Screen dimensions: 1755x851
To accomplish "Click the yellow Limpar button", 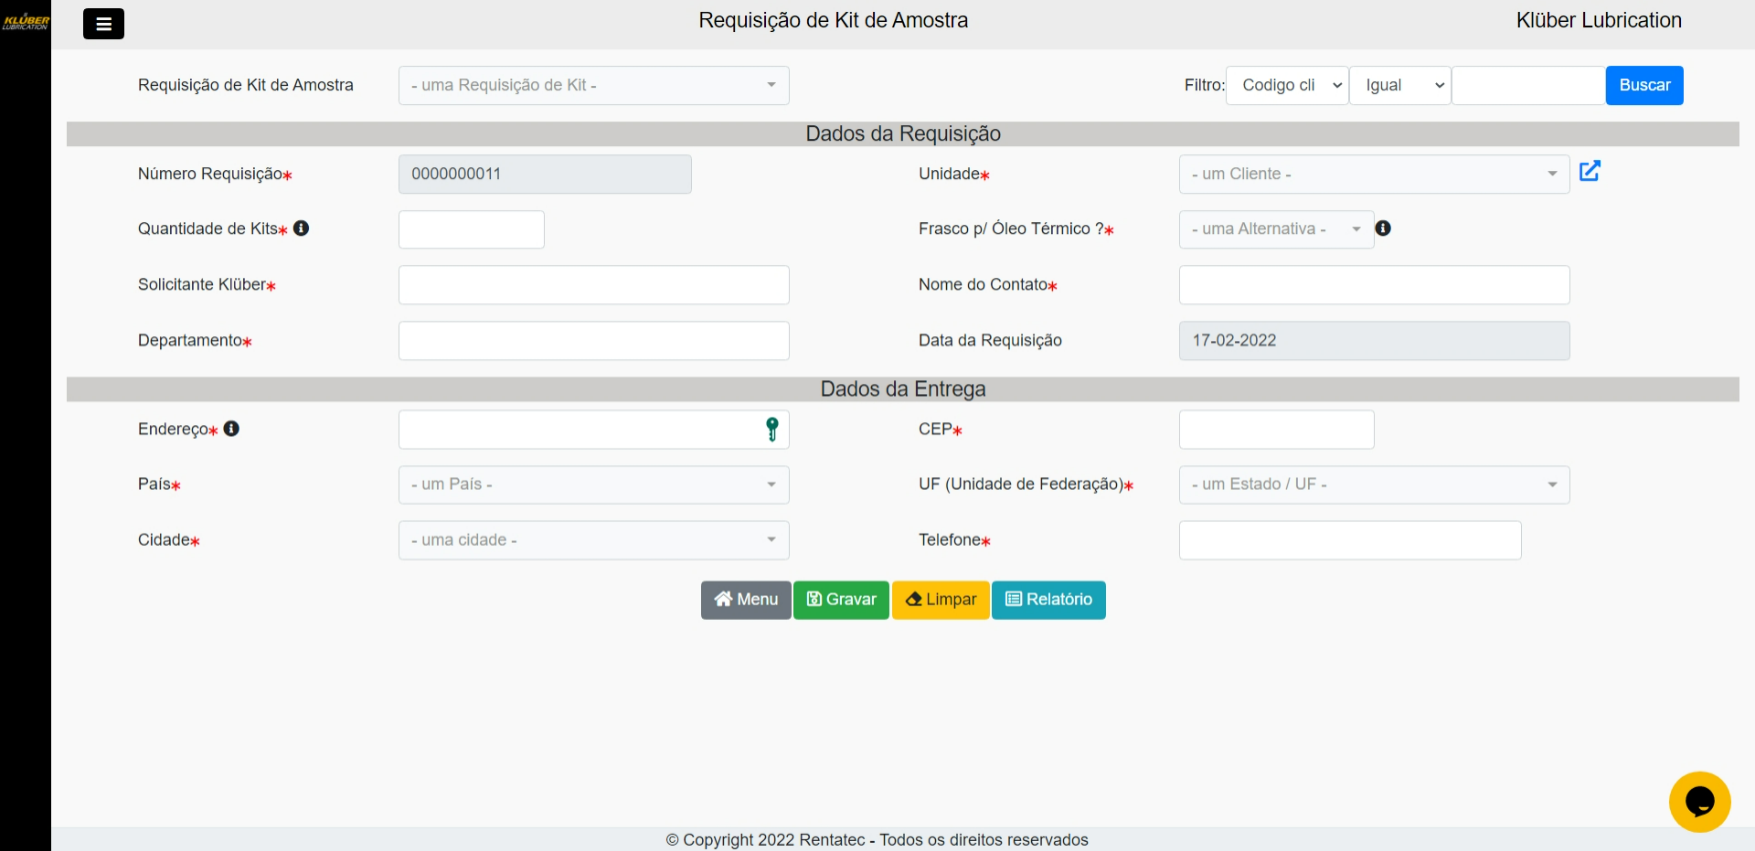I will point(941,600).
